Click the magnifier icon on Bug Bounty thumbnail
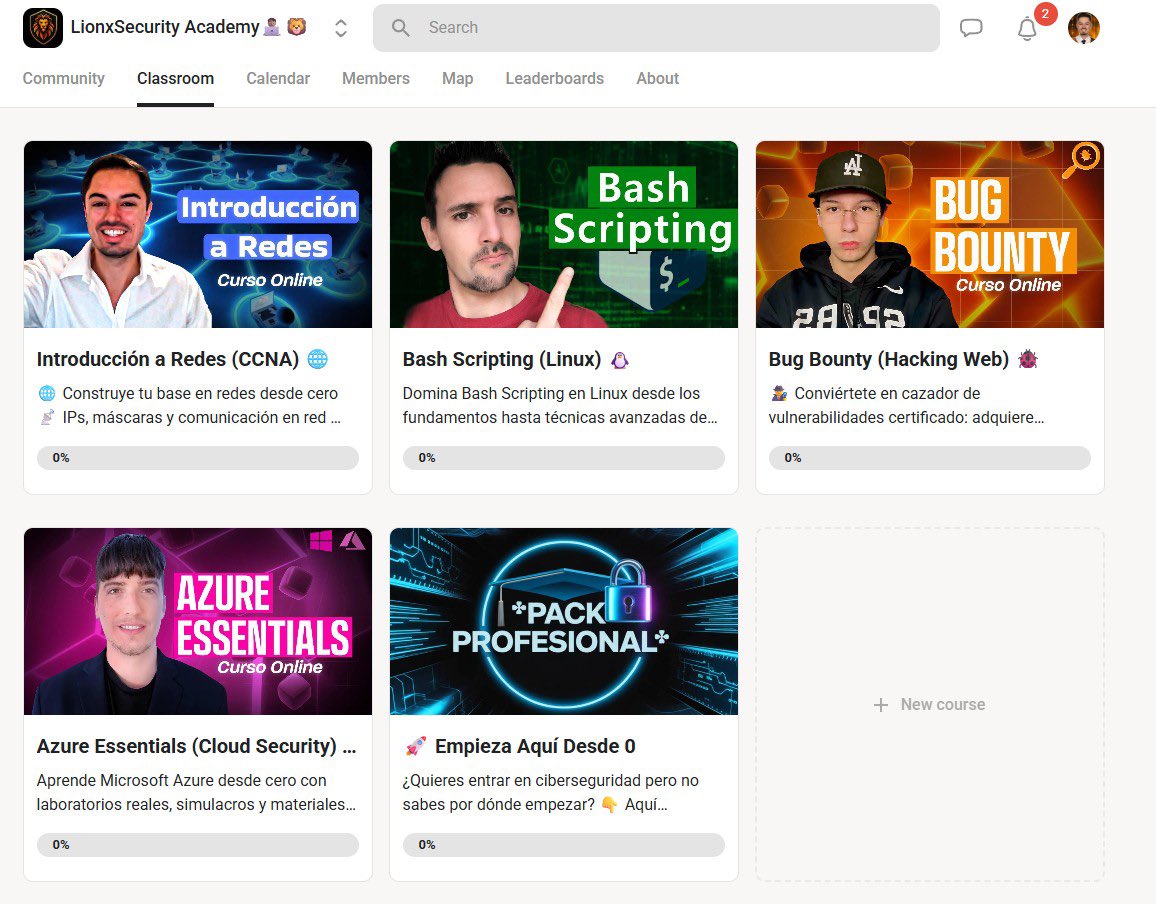Viewport: 1156px width, 904px height. (1081, 161)
